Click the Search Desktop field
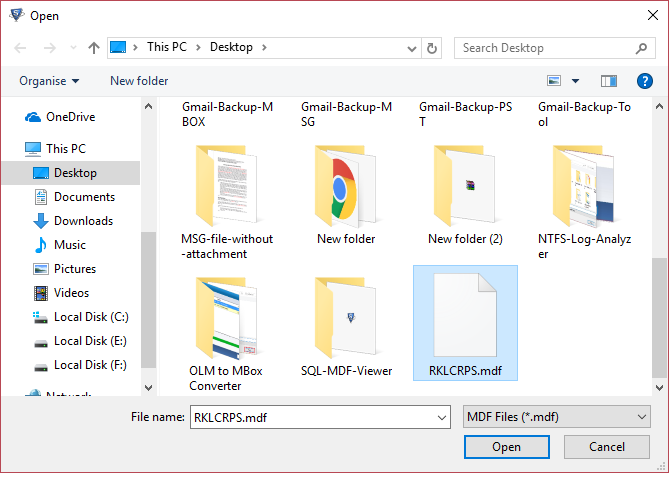 (x=545, y=47)
